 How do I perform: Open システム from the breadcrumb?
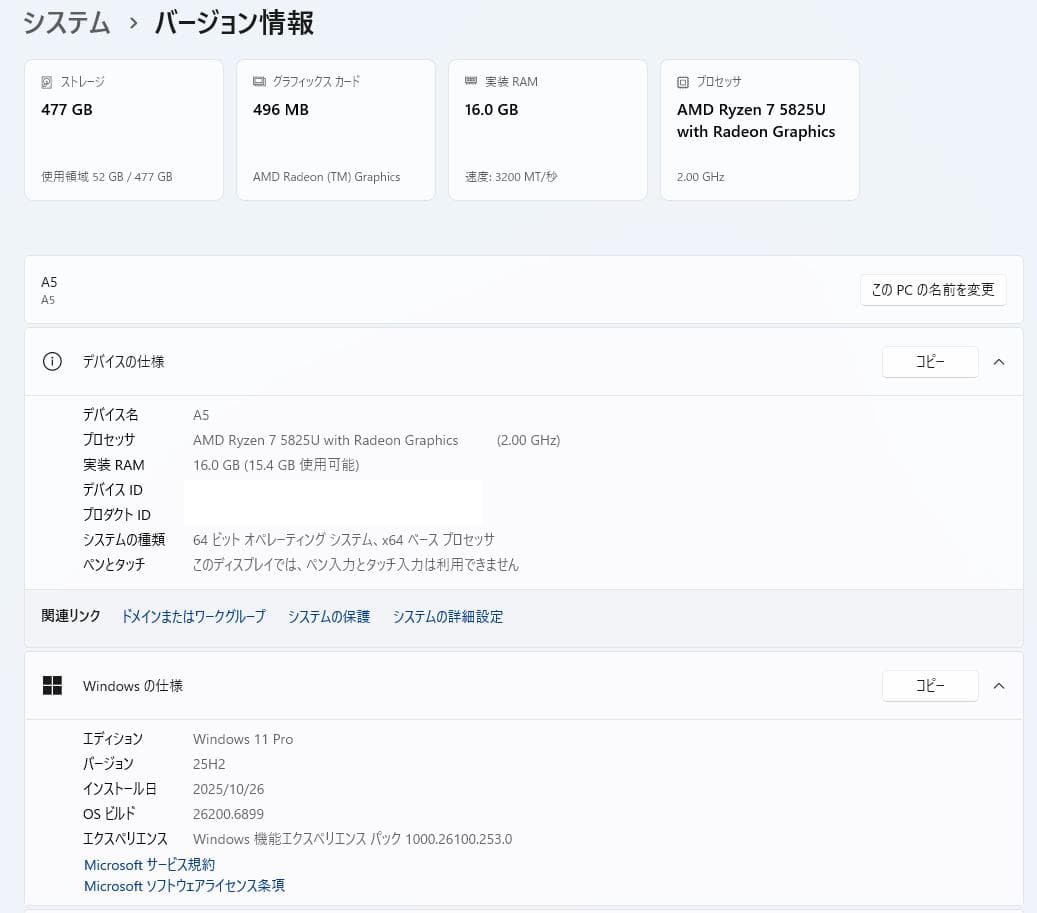[x=66, y=22]
